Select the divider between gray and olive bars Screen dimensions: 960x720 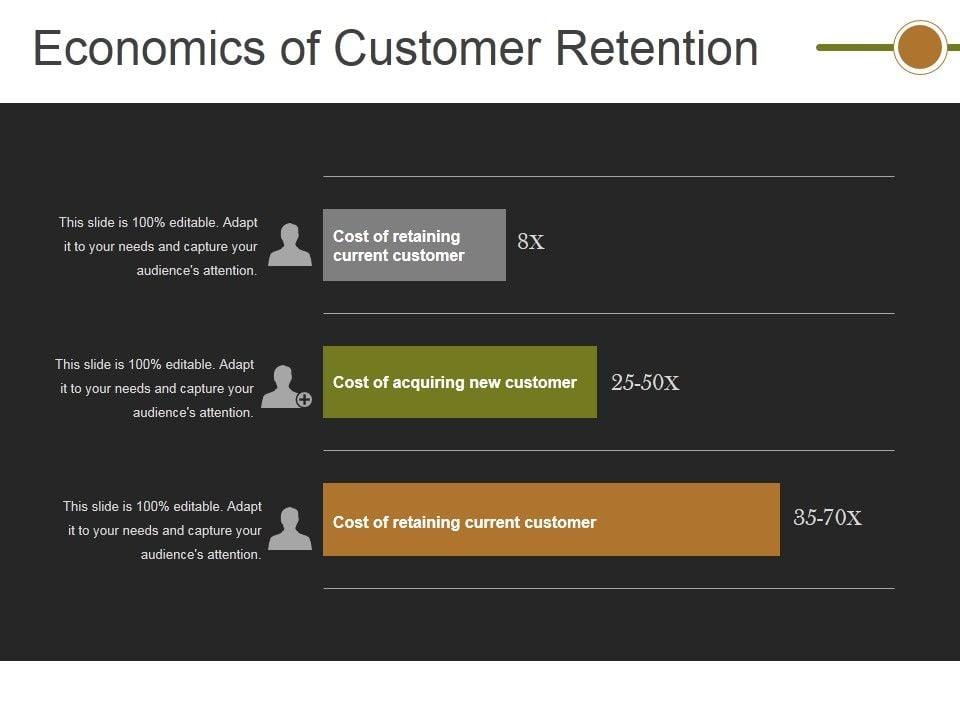[608, 313]
